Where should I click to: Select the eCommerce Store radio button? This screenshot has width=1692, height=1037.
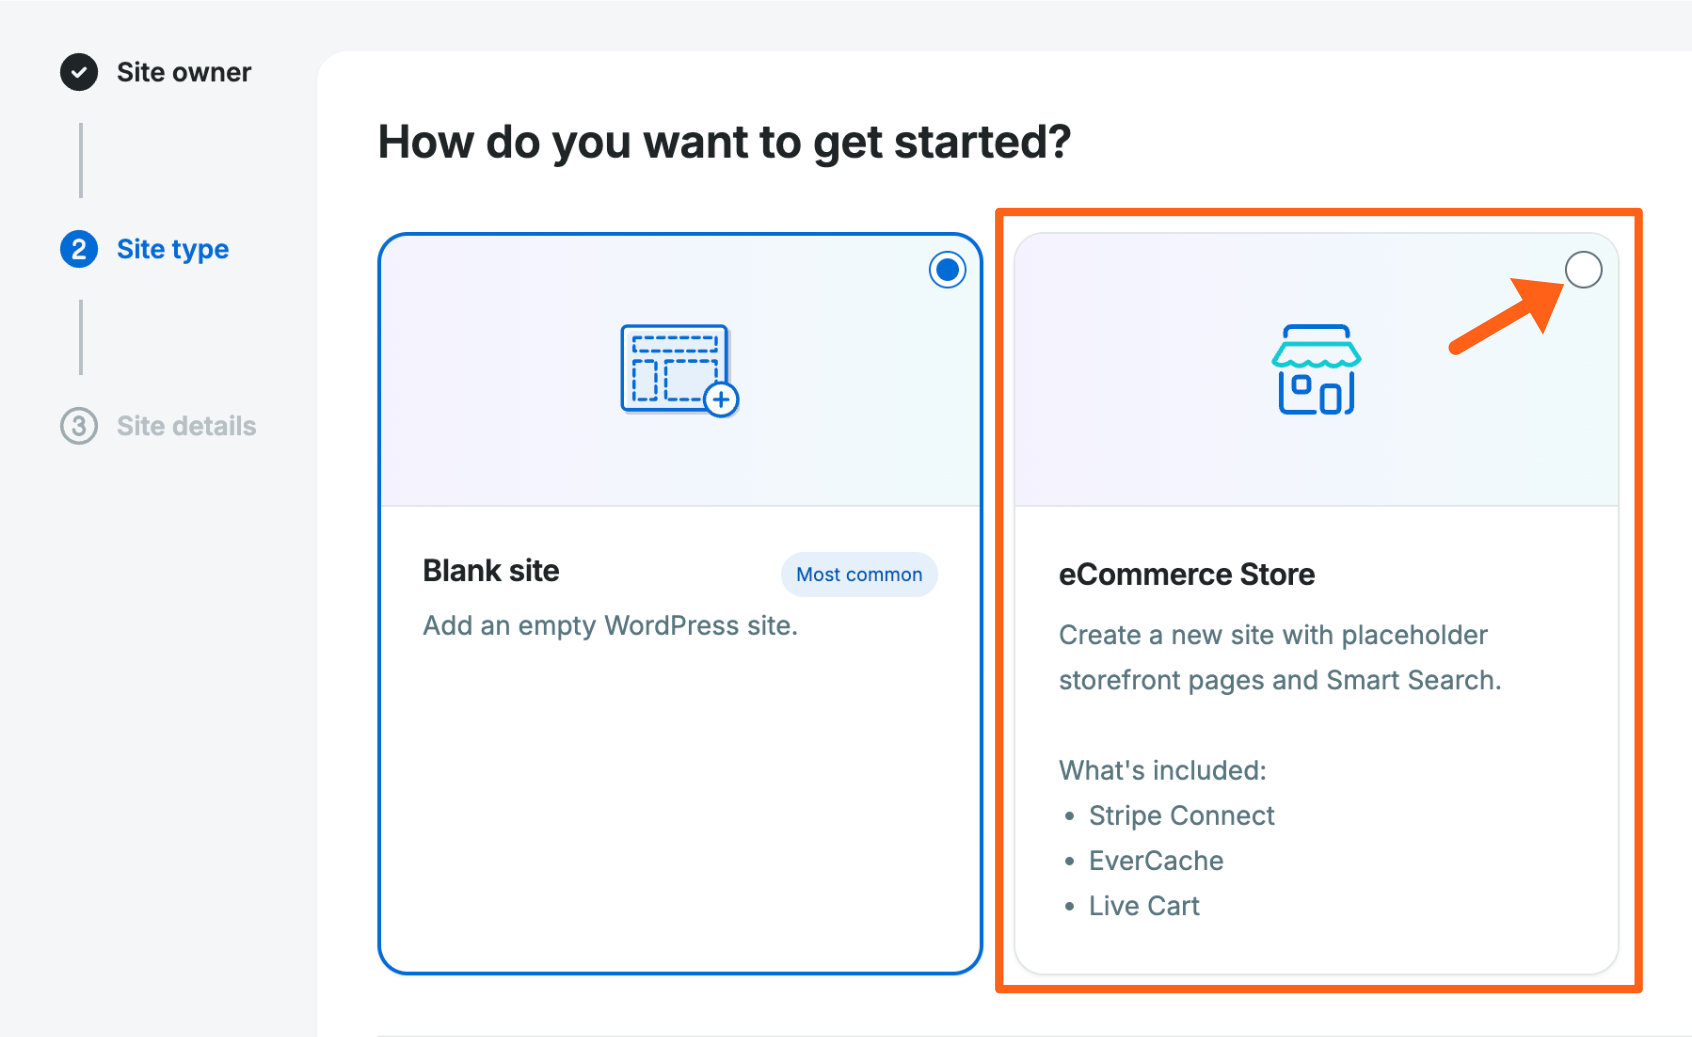[1583, 269]
